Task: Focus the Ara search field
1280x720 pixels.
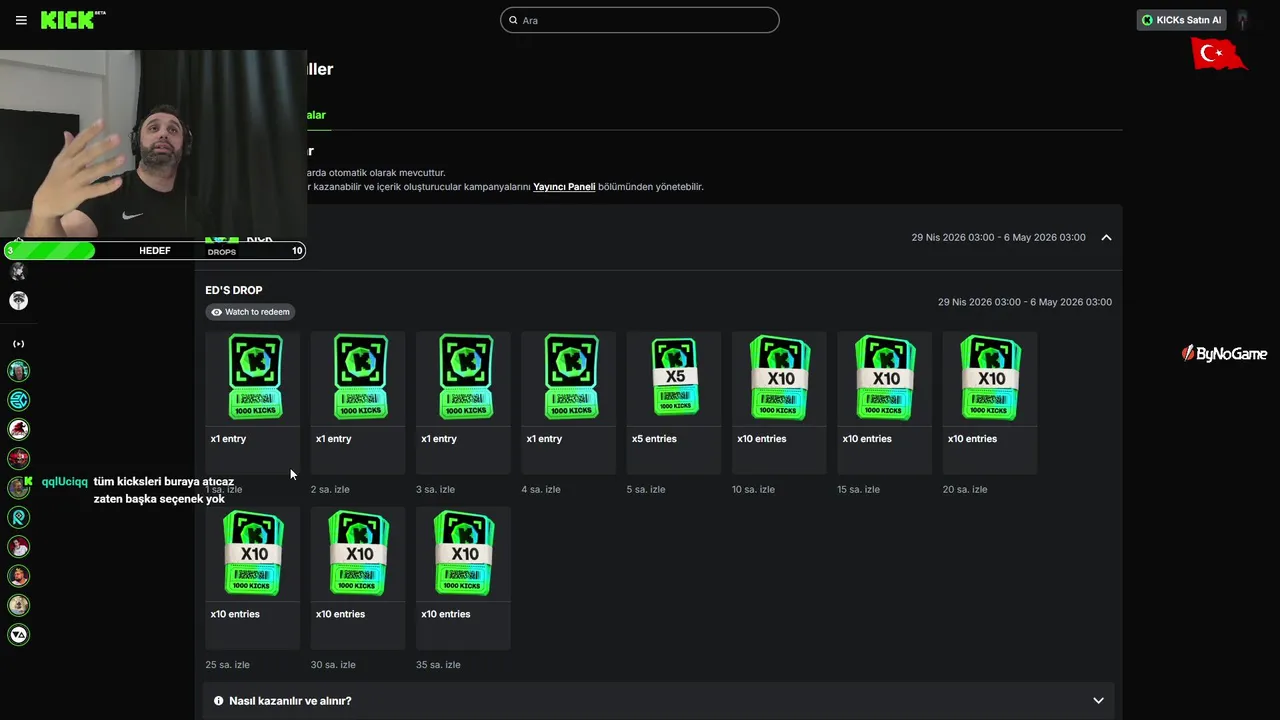Action: (640, 20)
